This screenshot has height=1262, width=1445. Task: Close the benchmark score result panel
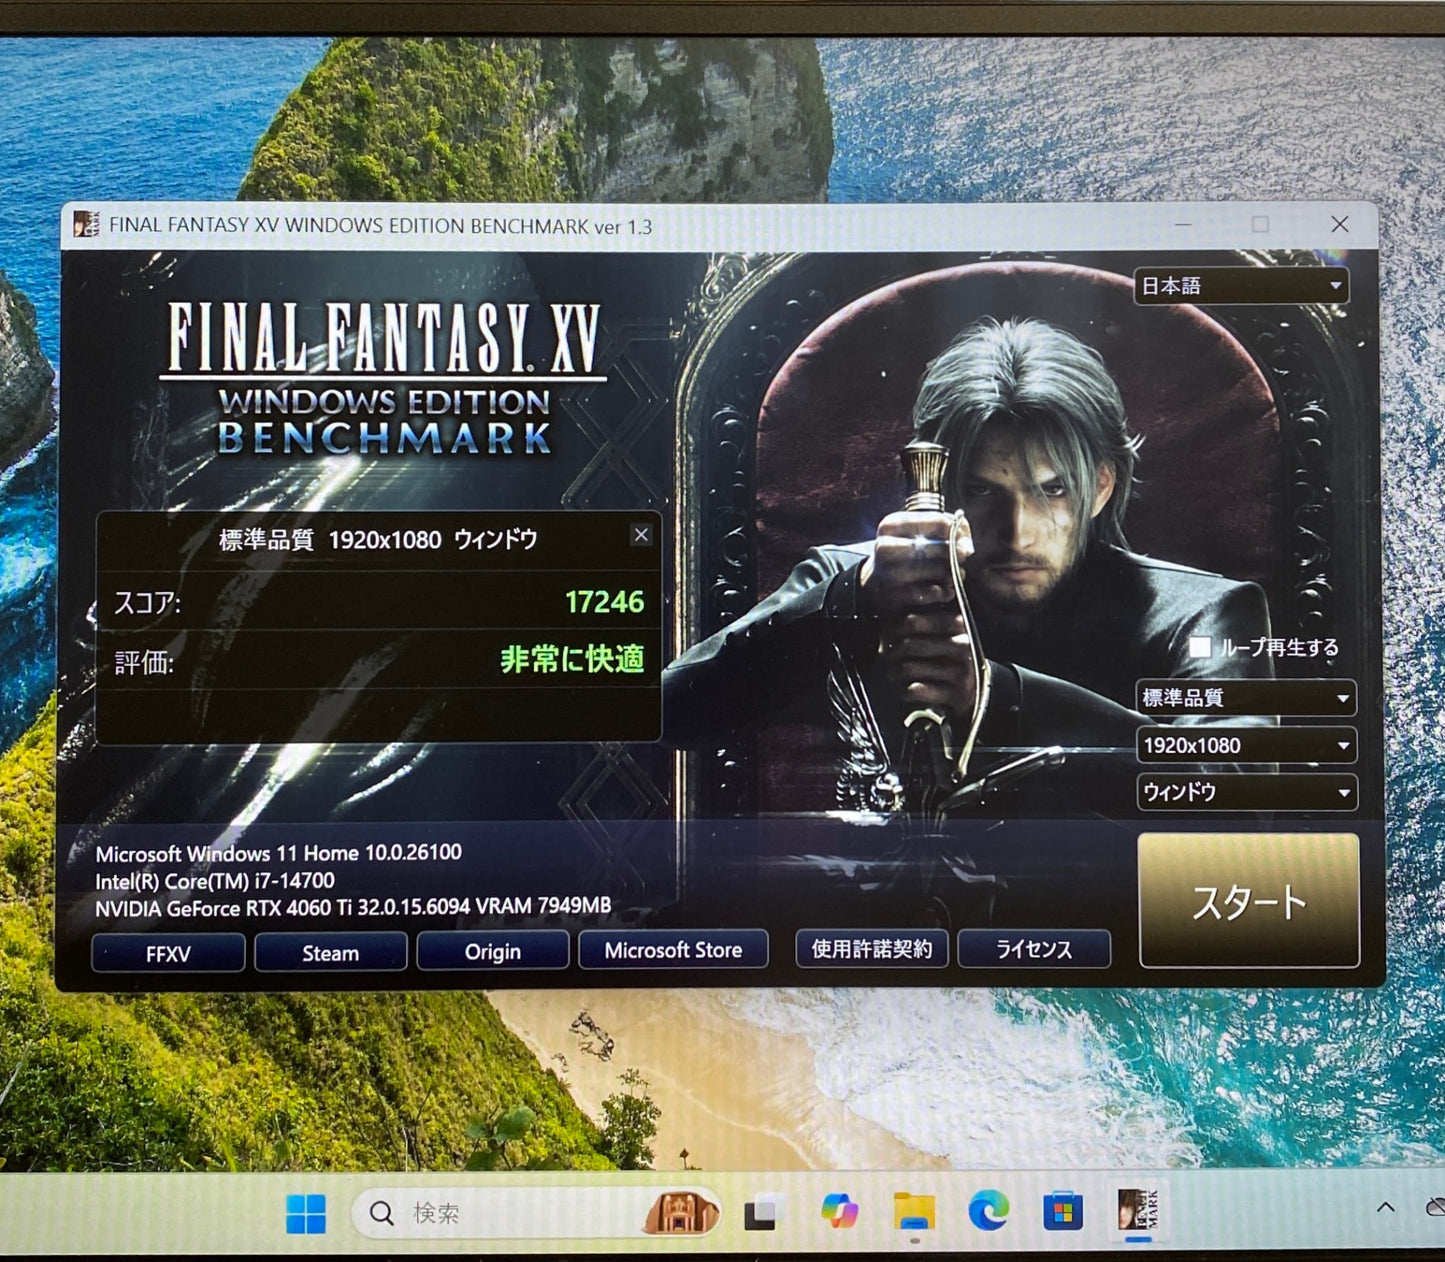[x=641, y=535]
